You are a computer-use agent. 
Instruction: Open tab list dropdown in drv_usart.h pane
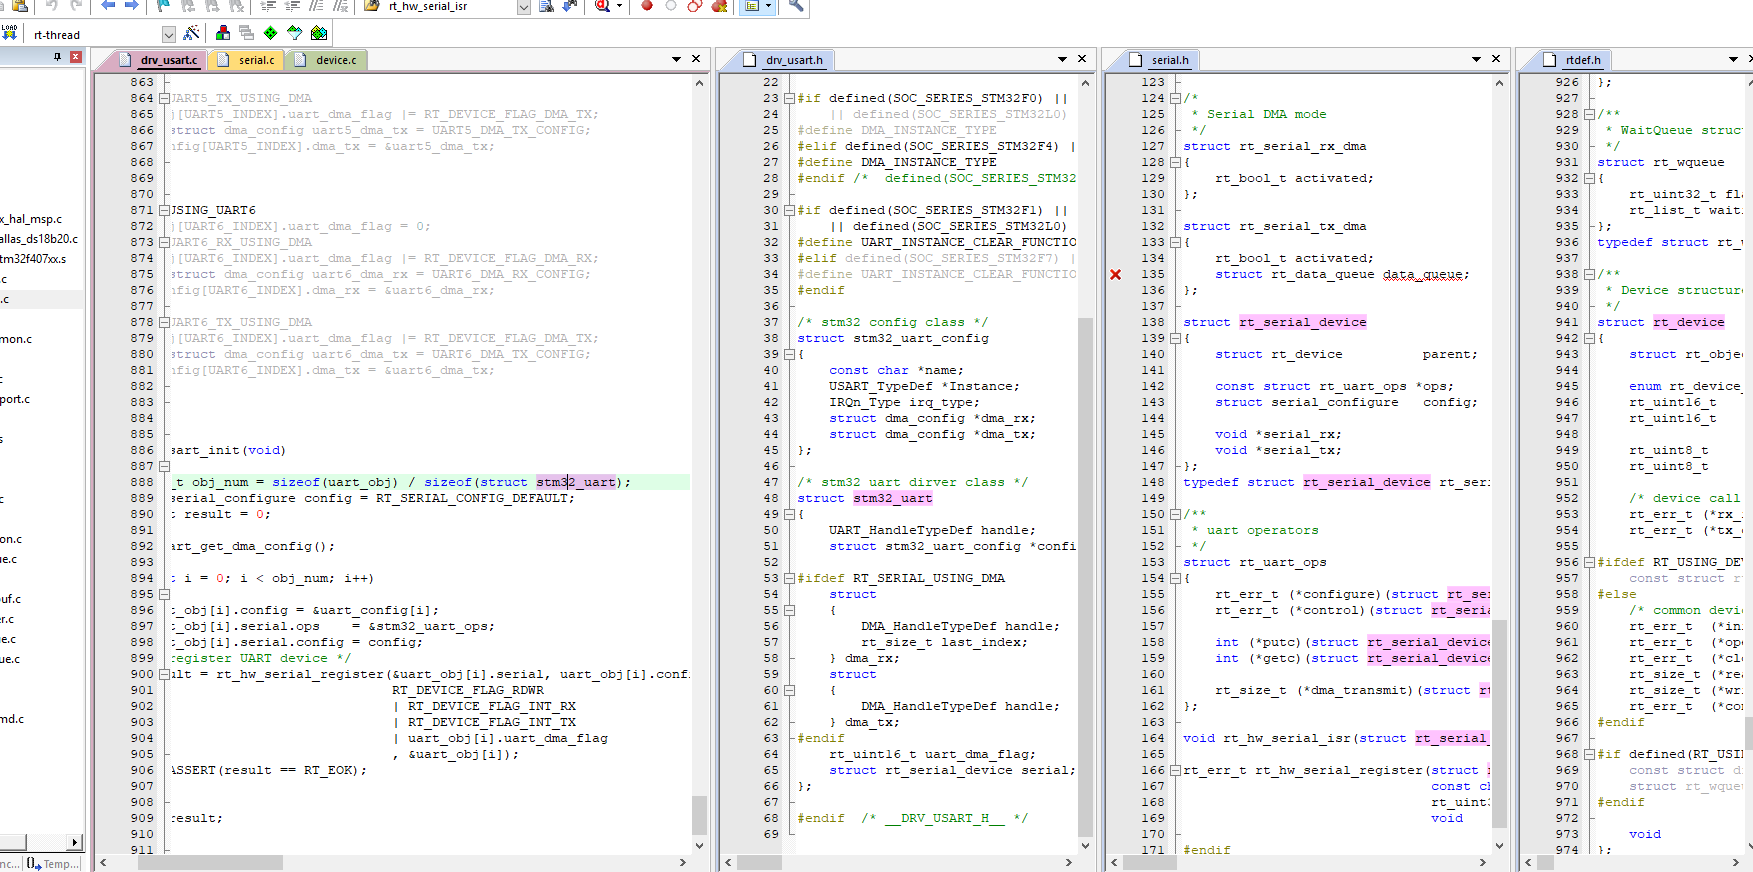tap(1062, 60)
